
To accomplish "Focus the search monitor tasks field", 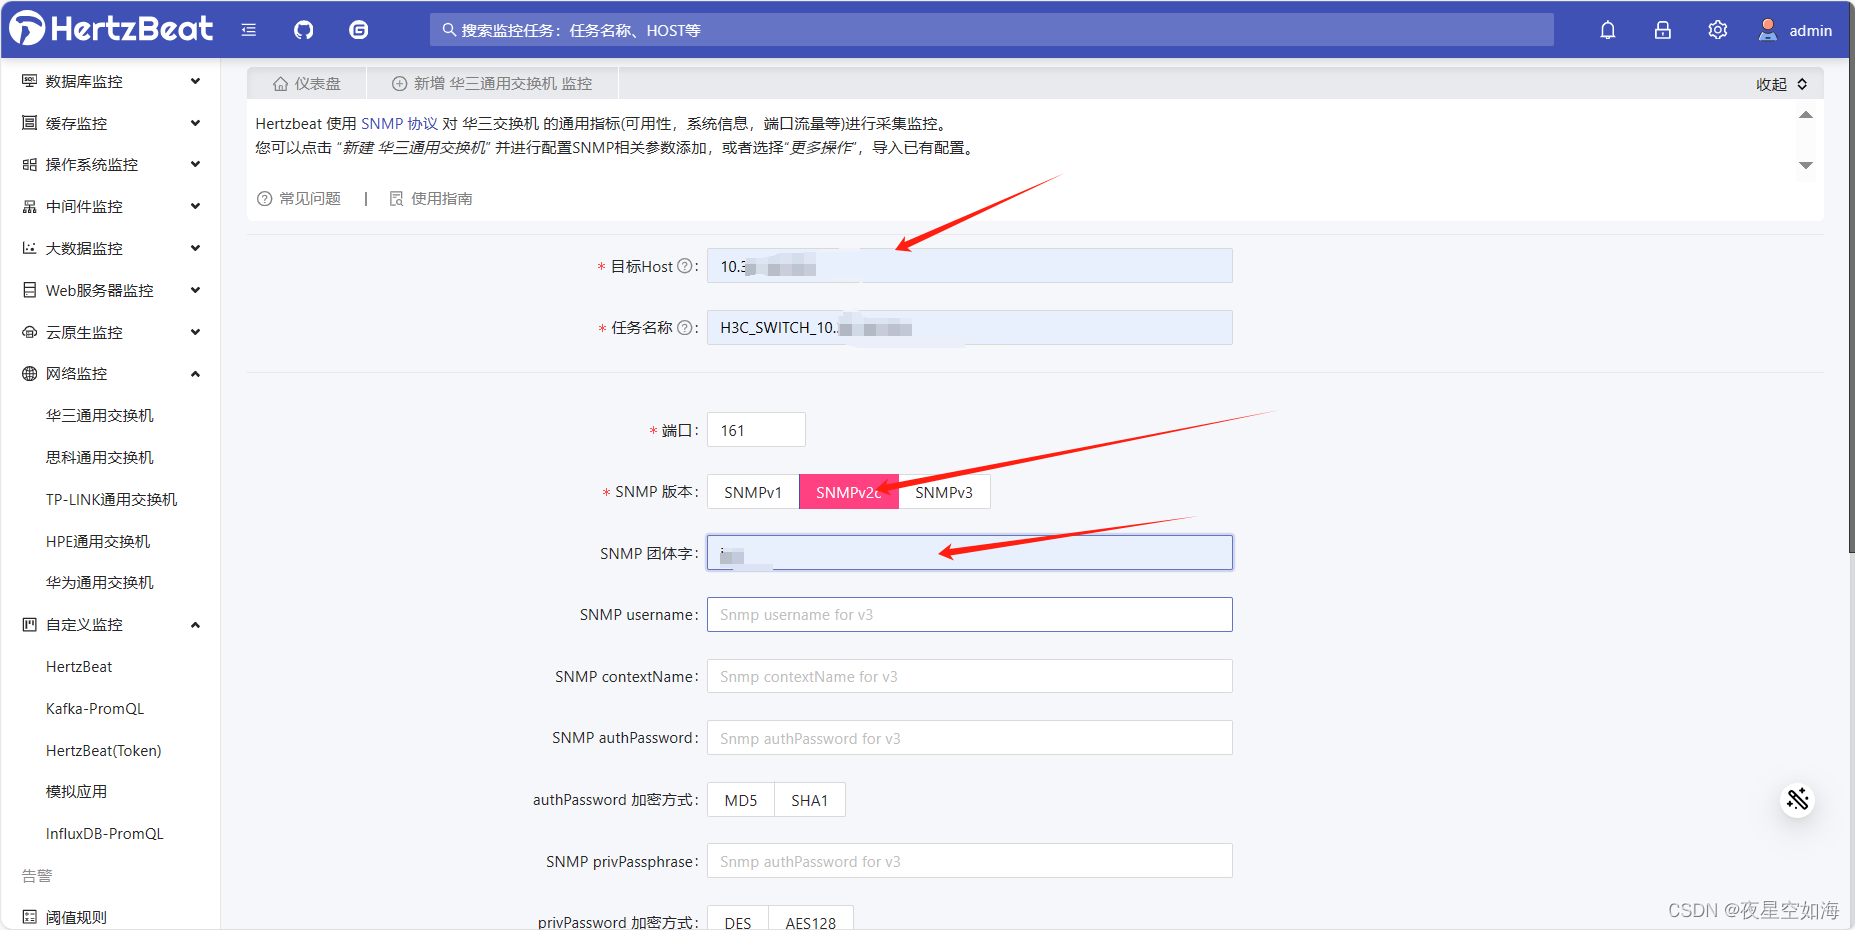I will (992, 30).
